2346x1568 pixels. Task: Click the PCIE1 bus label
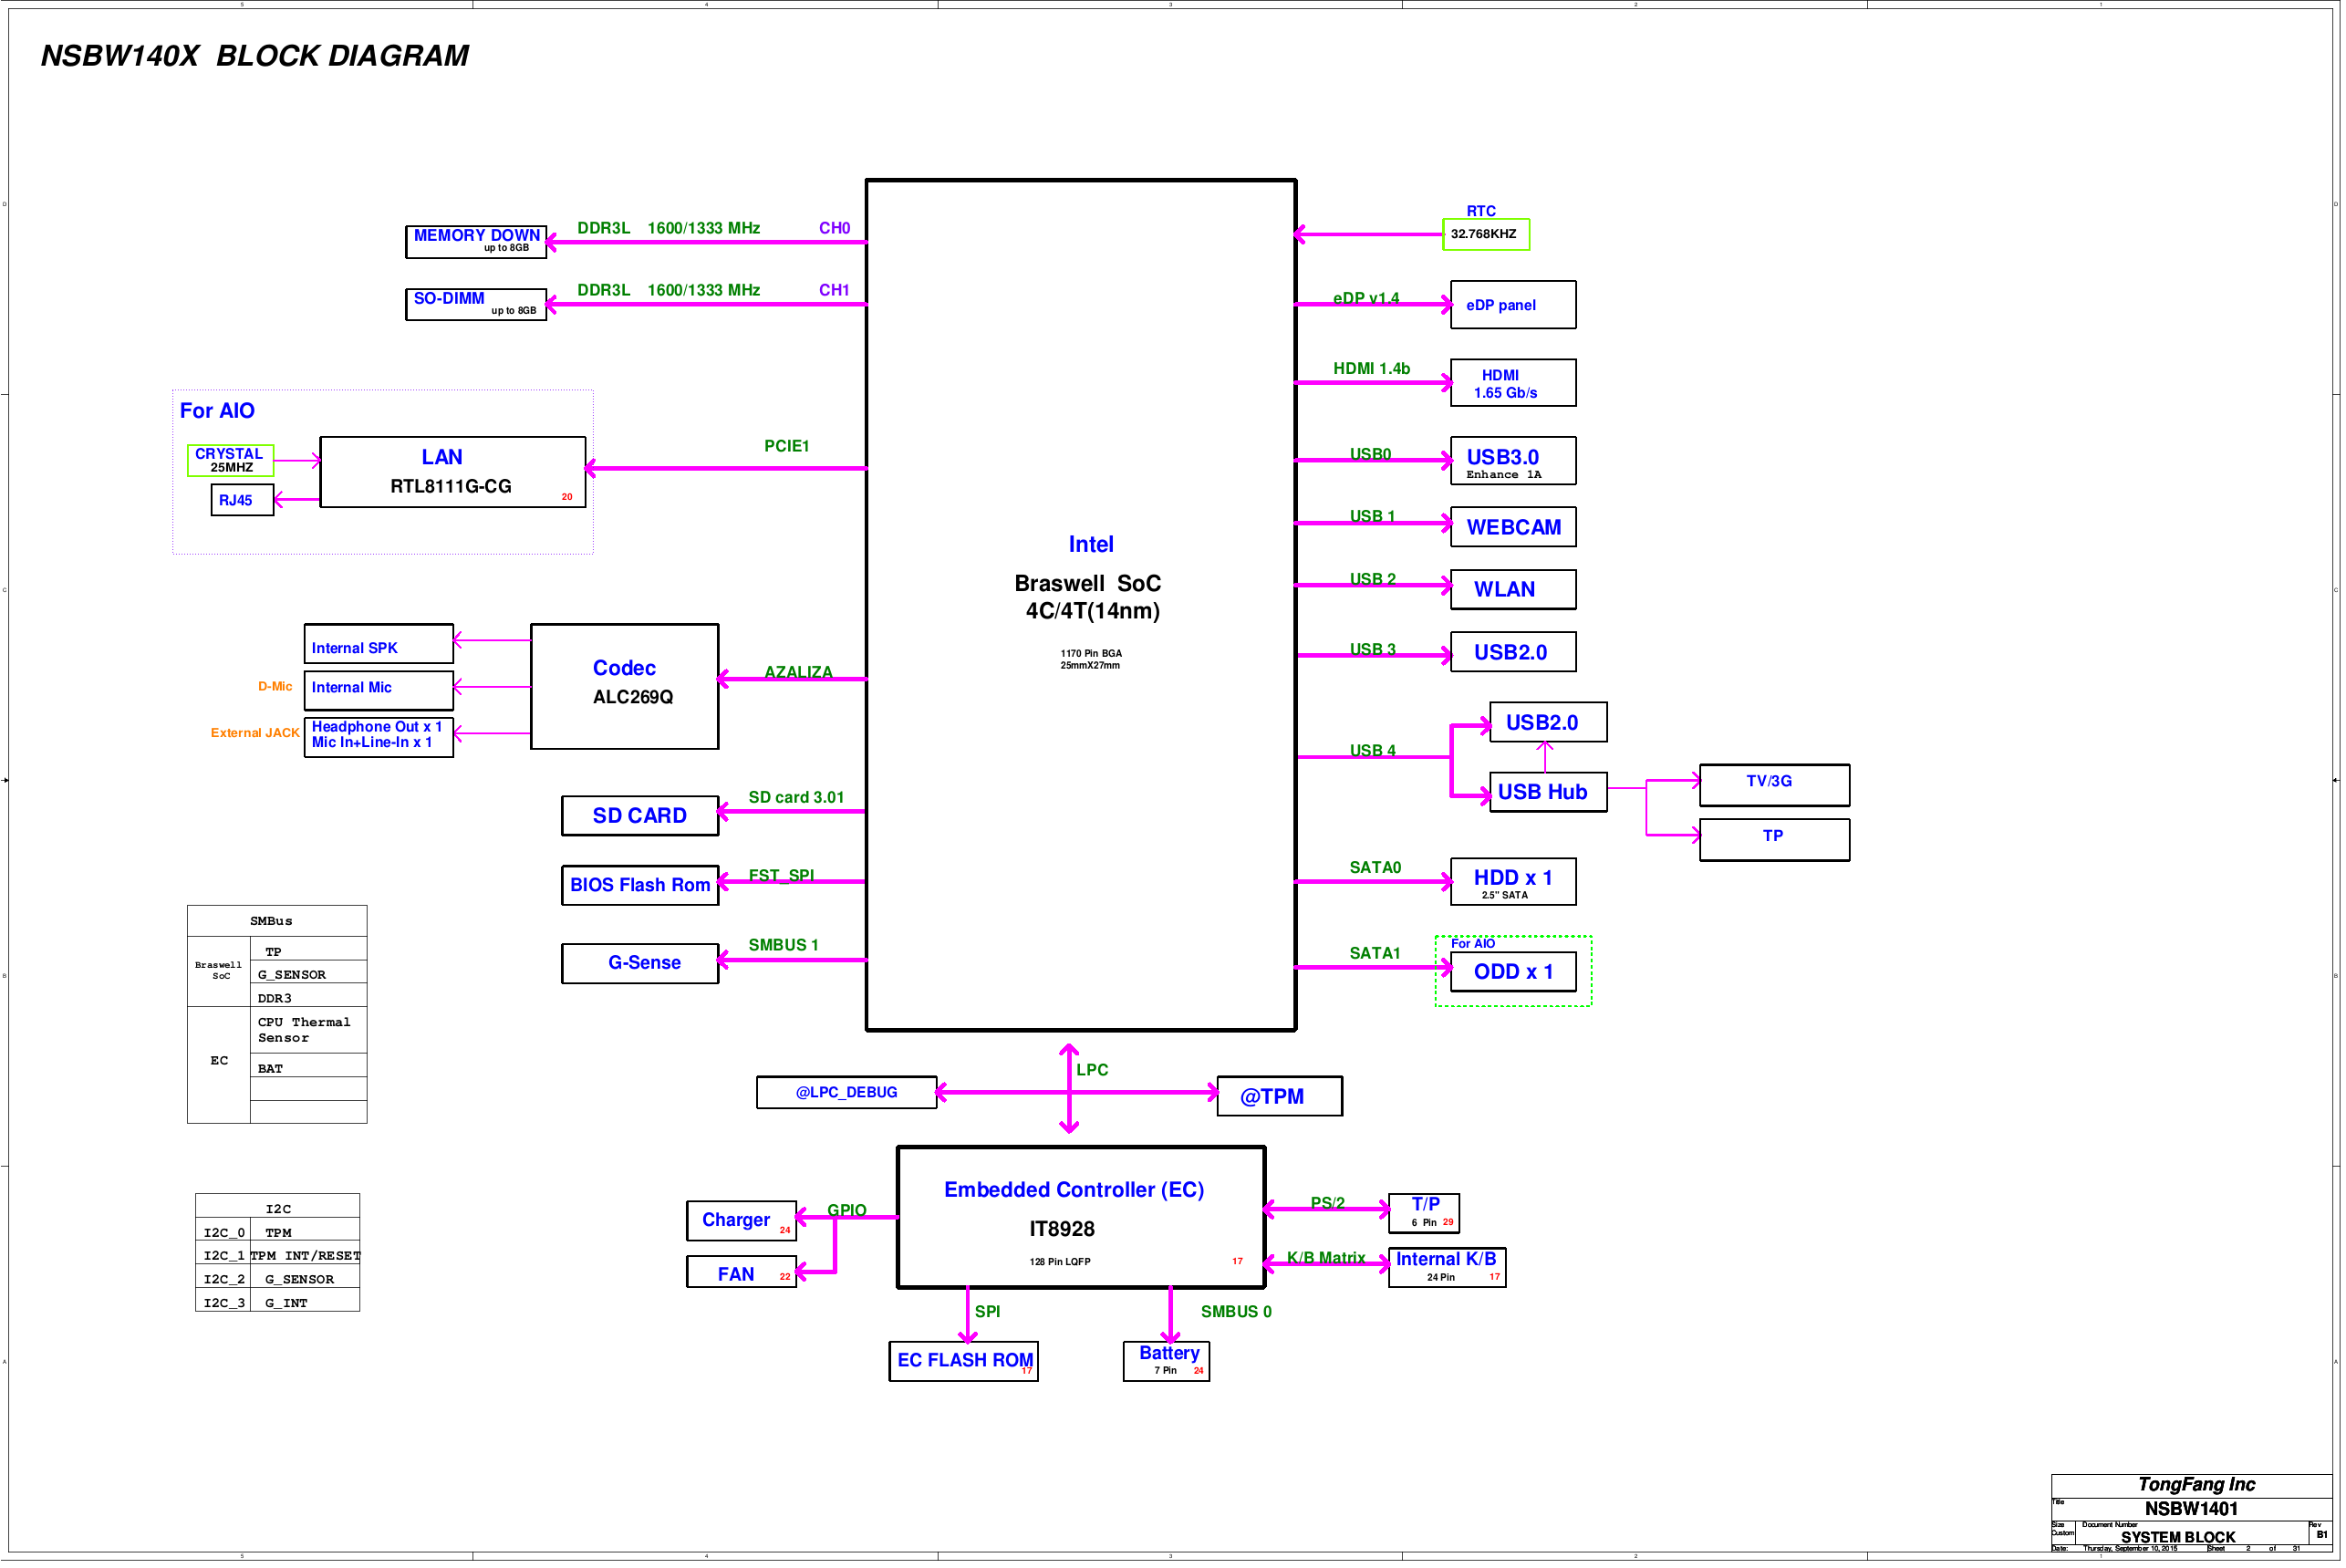pyautogui.click(x=787, y=446)
